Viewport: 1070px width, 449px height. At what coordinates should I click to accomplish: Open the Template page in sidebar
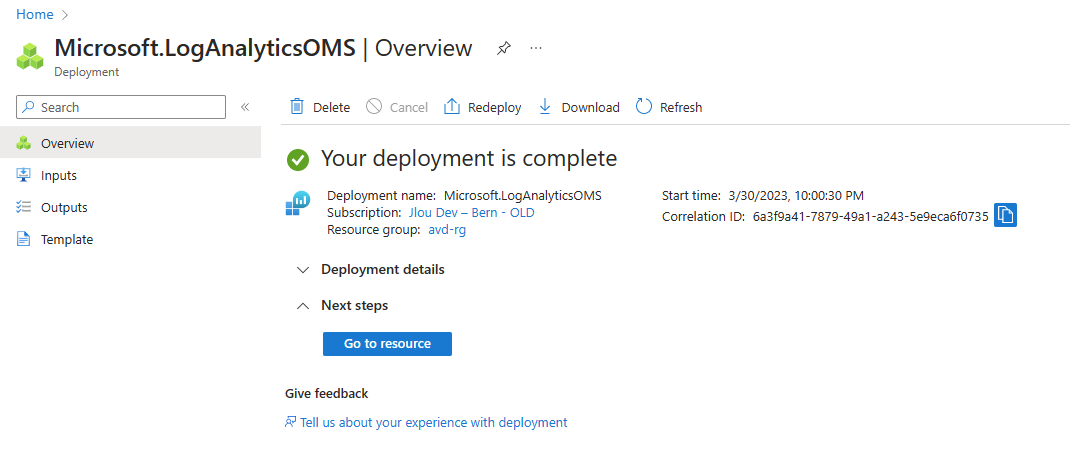(x=66, y=239)
